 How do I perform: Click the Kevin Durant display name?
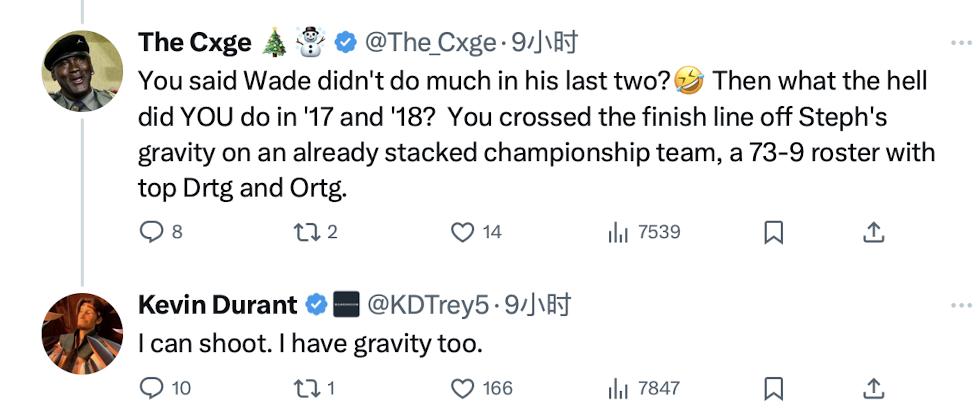(218, 305)
